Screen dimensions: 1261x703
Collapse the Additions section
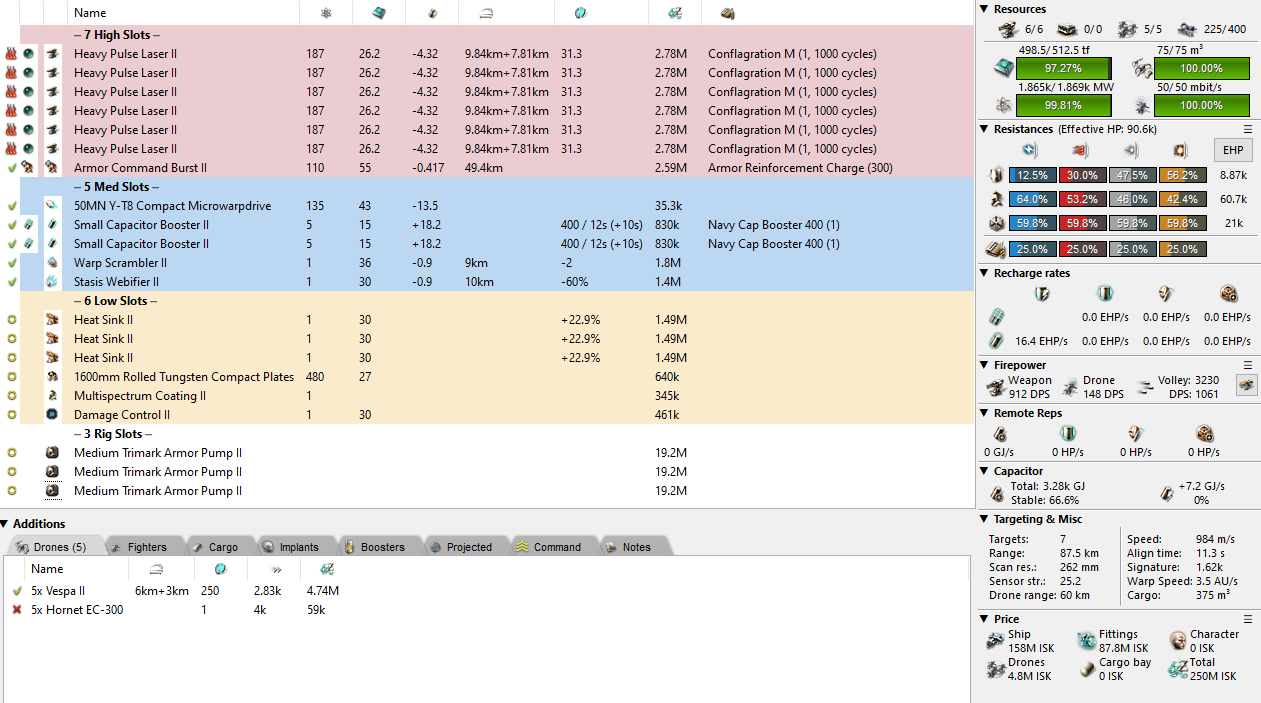(x=6, y=524)
